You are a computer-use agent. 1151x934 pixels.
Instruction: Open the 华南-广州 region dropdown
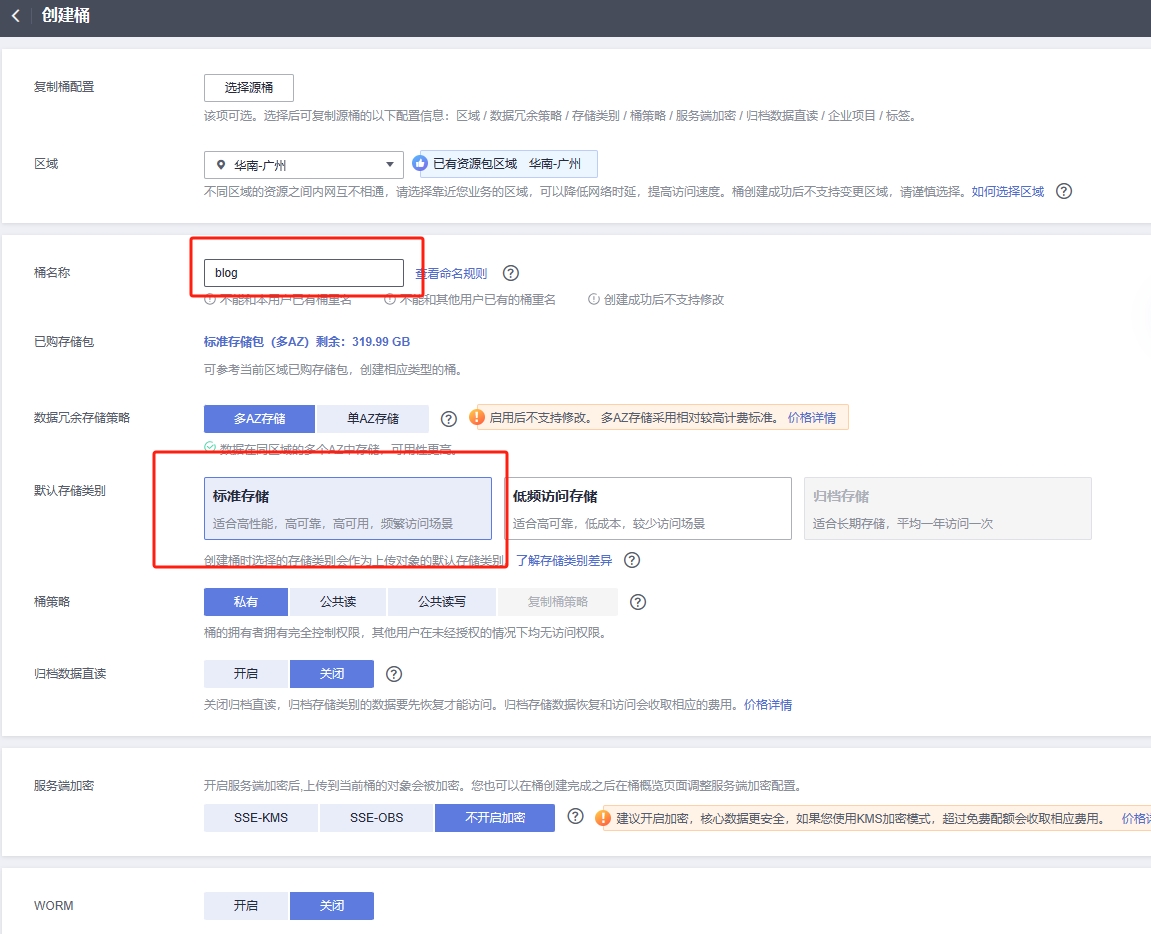(303, 165)
